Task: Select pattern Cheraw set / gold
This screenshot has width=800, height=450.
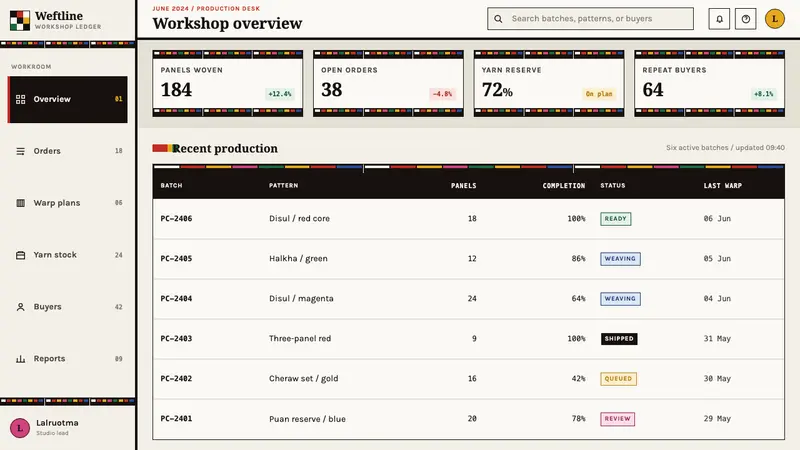Action: [x=304, y=379]
